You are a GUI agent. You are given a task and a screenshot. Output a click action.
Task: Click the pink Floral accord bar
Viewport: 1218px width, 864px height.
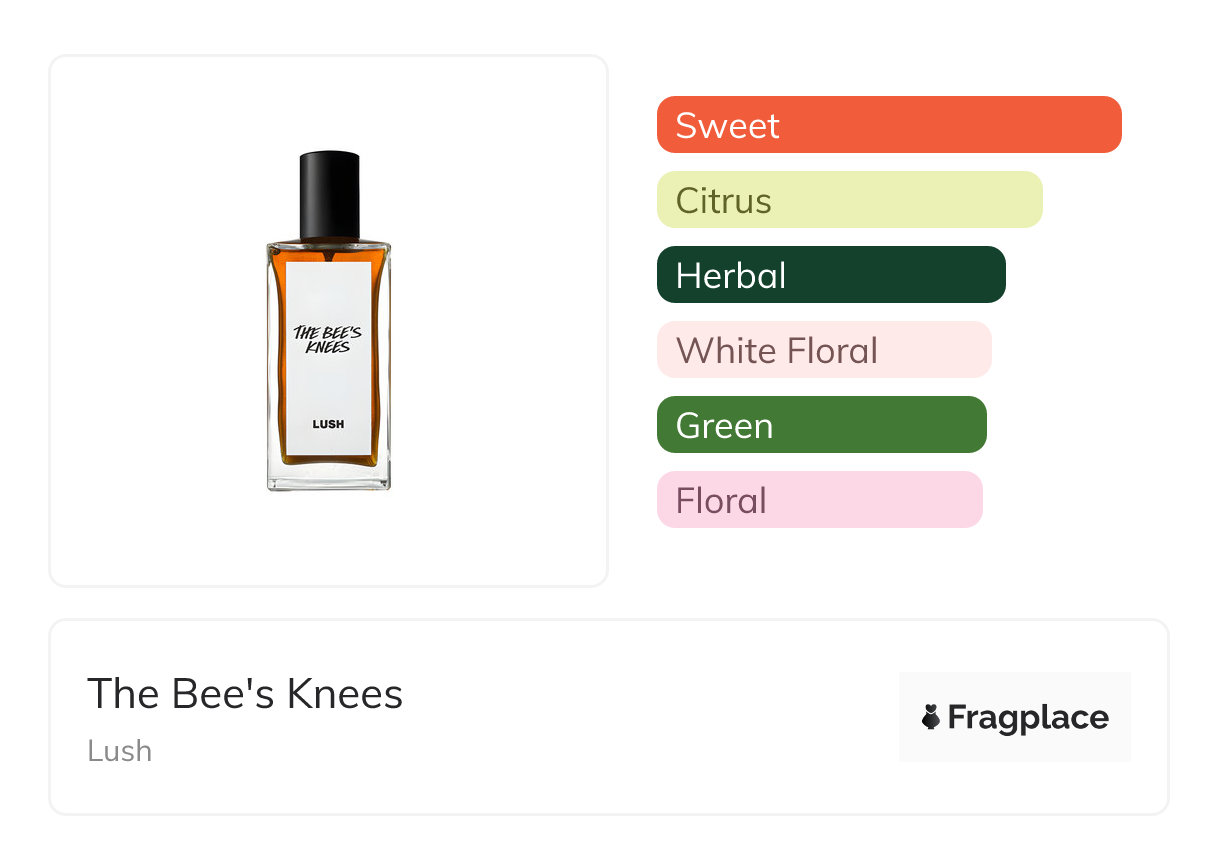[x=819, y=500]
